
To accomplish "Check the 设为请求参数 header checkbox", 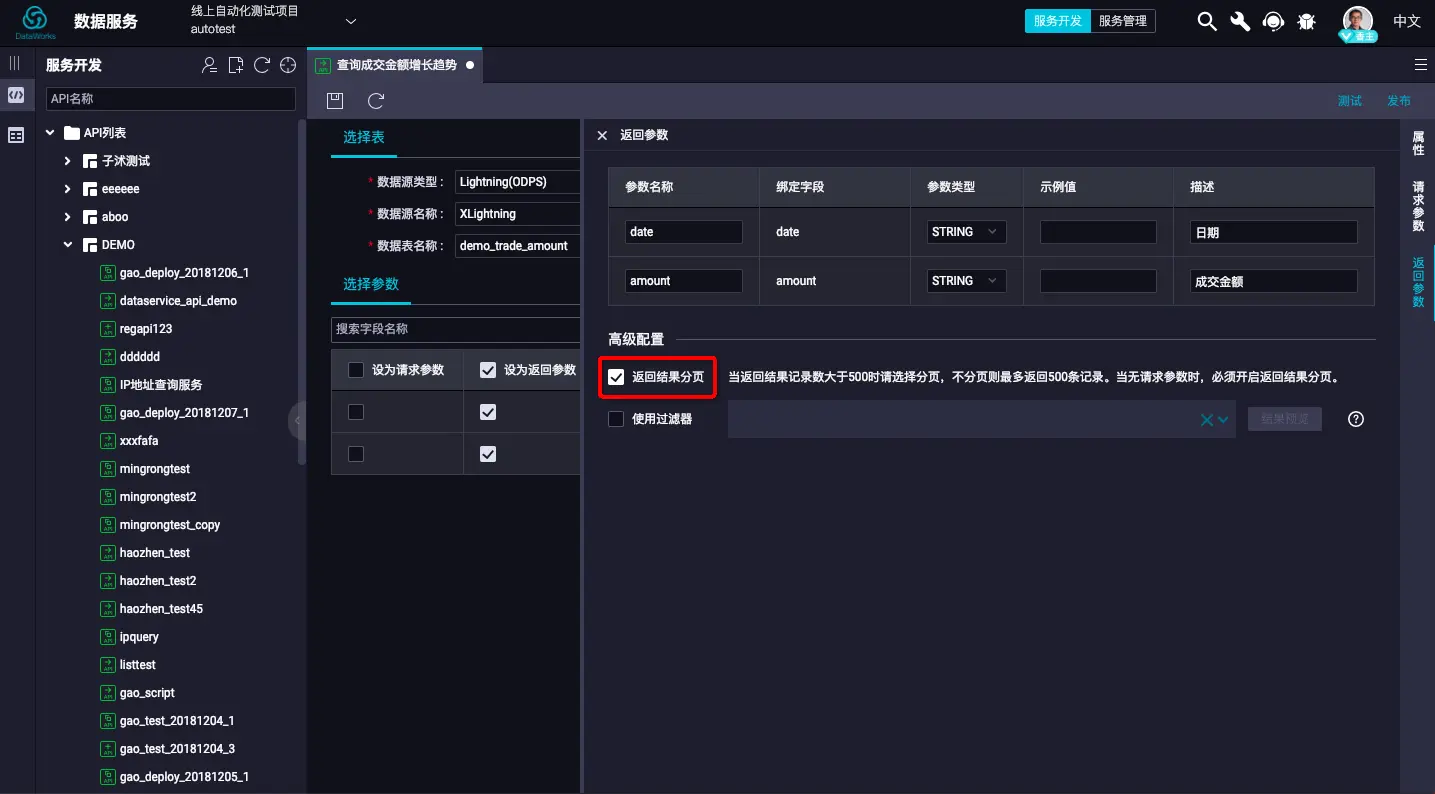I will tap(356, 370).
